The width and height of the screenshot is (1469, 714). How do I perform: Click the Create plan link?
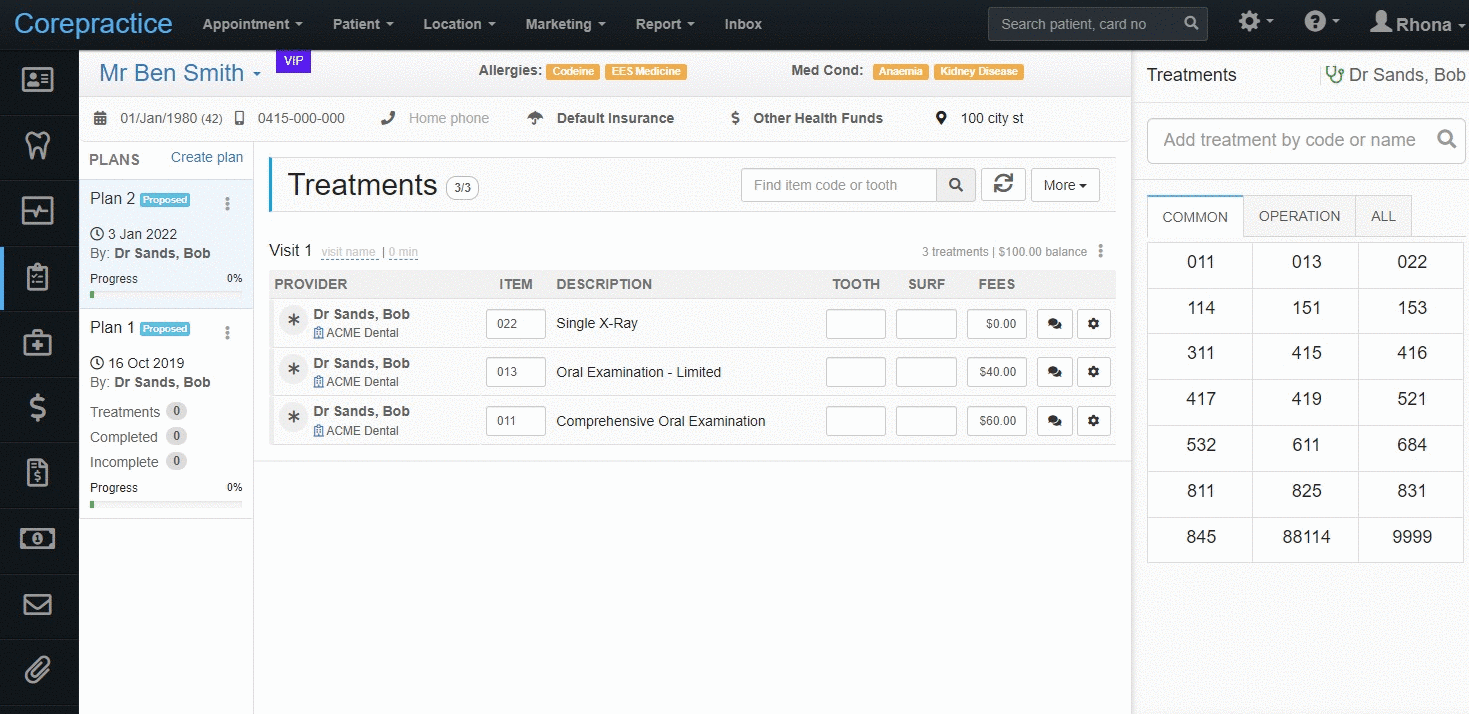(207, 157)
